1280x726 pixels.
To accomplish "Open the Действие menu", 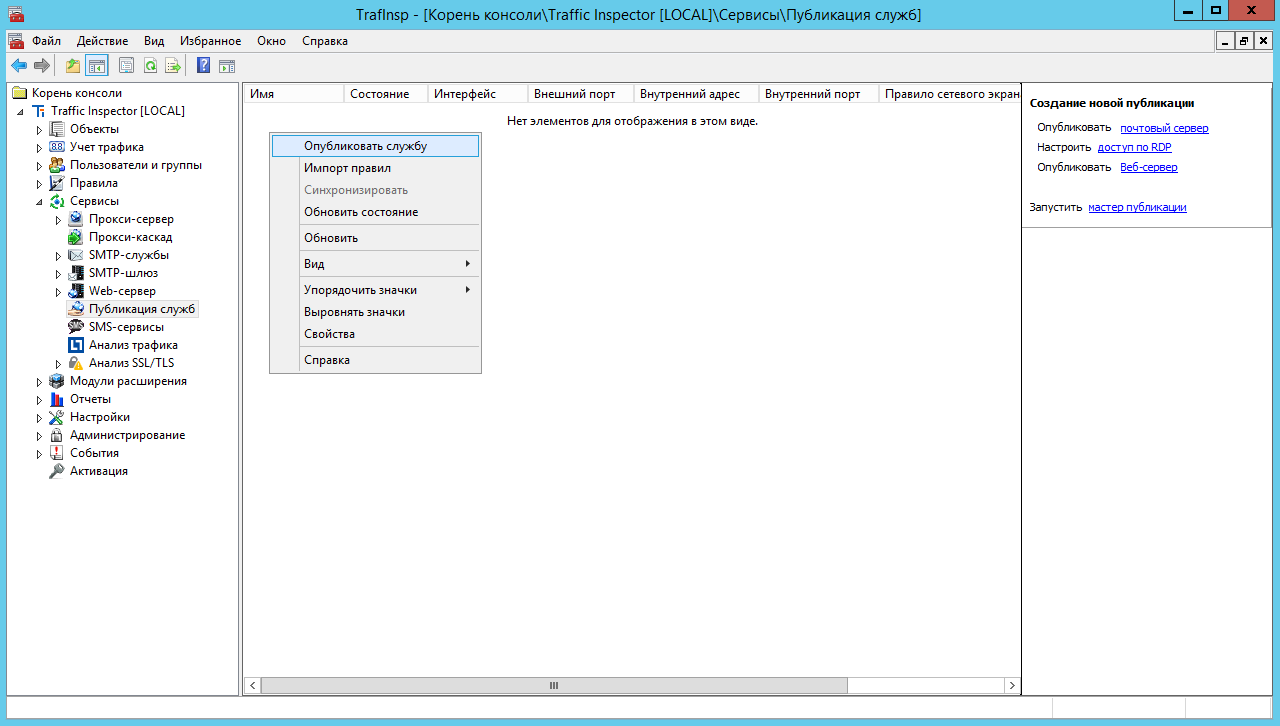I will (x=102, y=41).
